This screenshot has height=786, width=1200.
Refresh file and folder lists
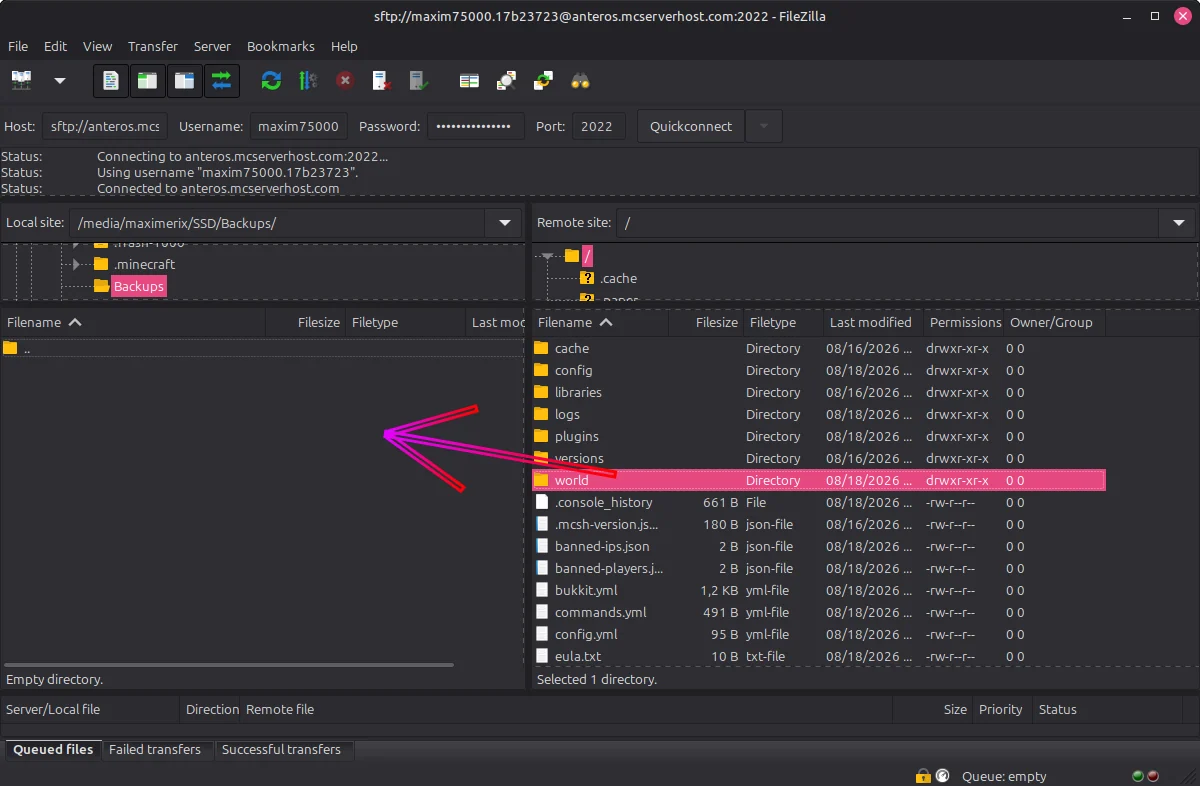click(x=271, y=81)
